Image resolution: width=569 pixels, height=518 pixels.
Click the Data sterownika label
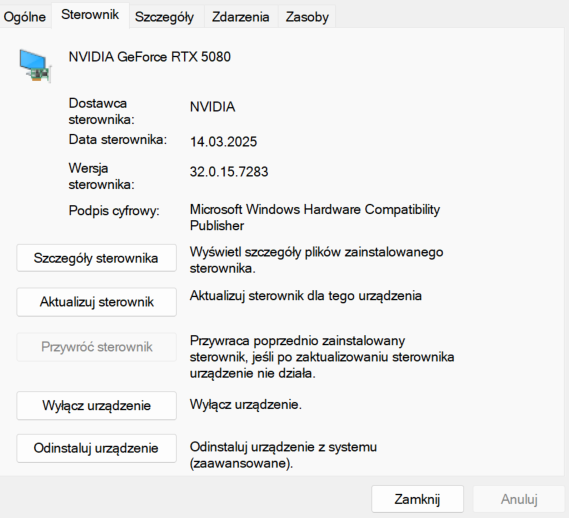[118, 140]
